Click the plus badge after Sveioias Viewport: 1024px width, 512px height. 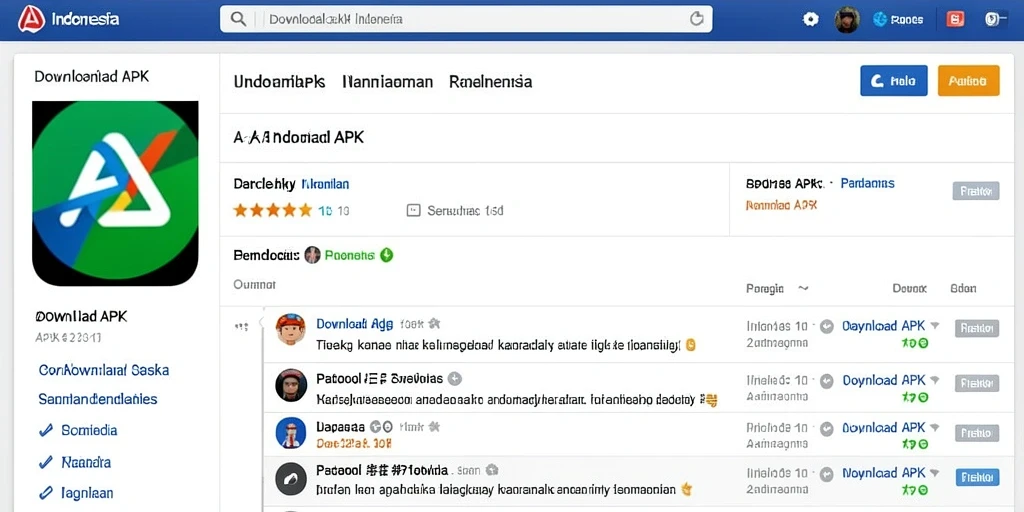(x=455, y=378)
